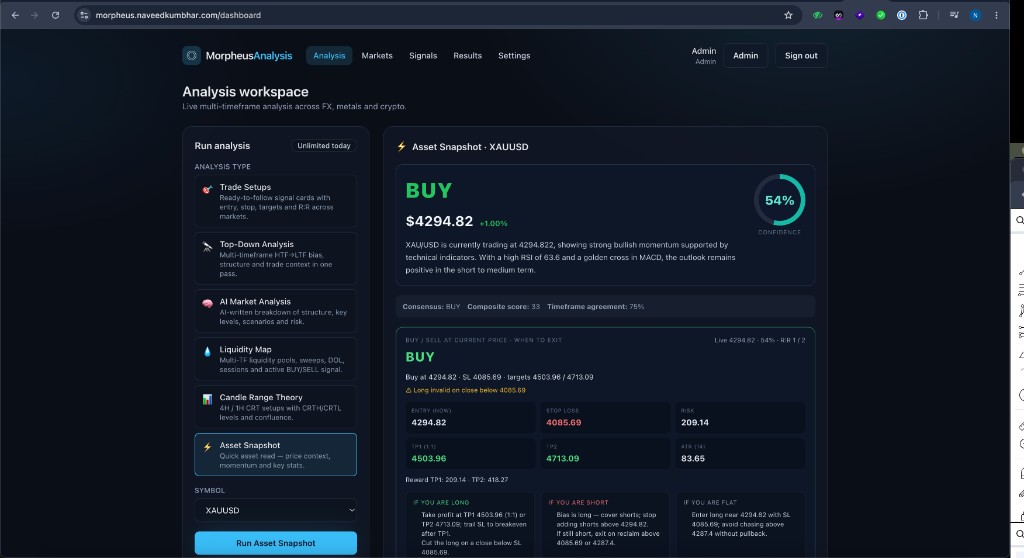Click Composite score: 33 text
Image resolution: width=1024 pixels, height=558 pixels.
click(x=504, y=306)
